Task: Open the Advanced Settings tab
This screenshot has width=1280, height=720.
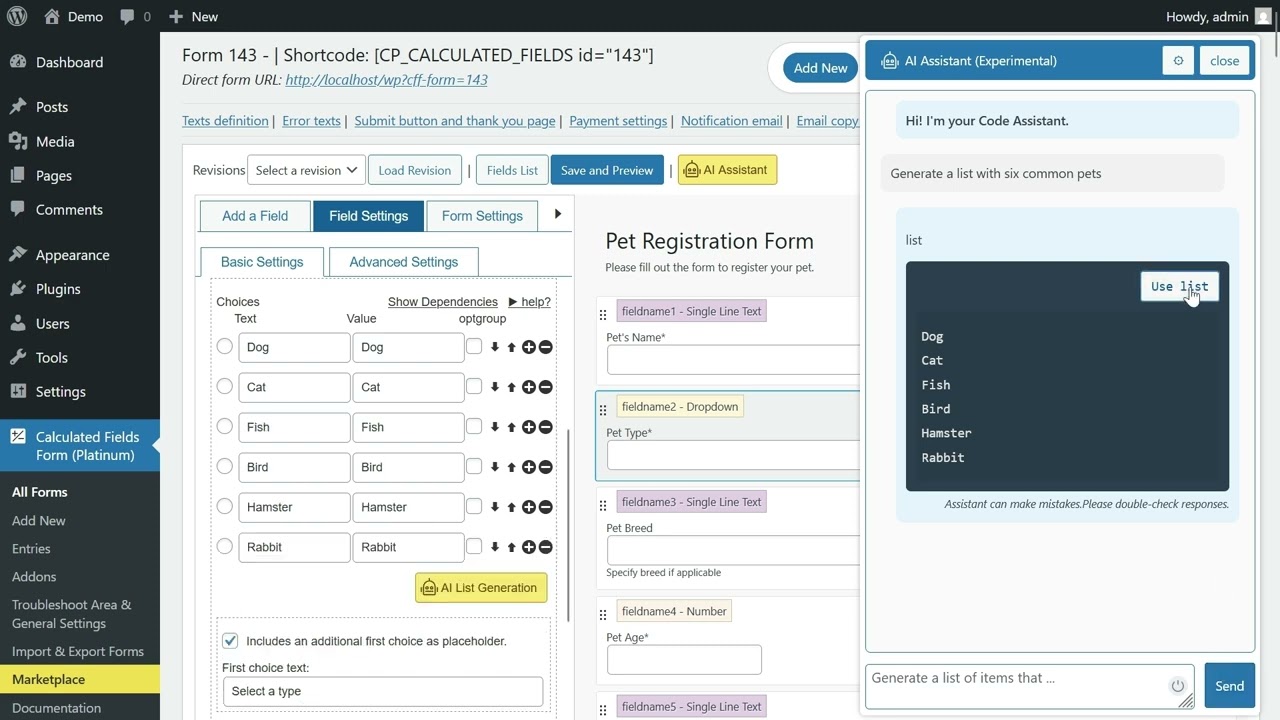Action: pyautogui.click(x=404, y=262)
